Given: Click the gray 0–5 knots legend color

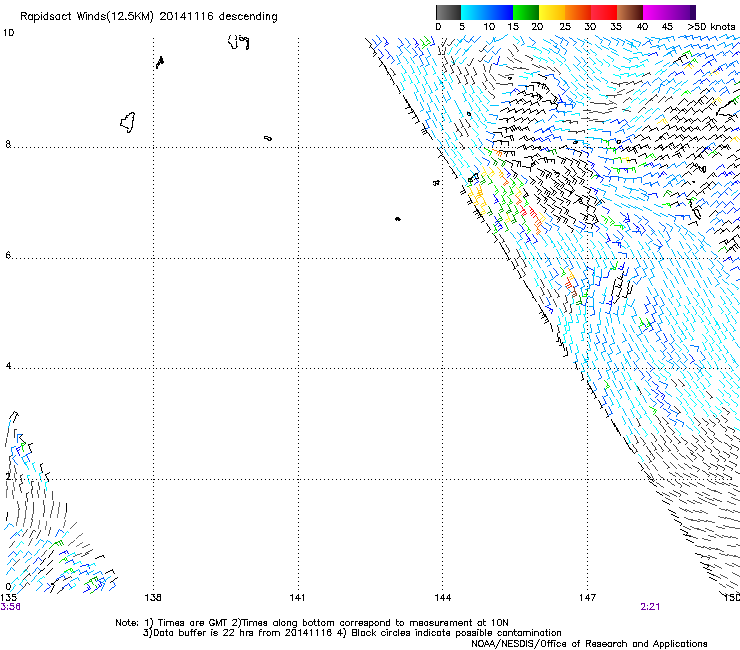Looking at the screenshot, I should (448, 12).
